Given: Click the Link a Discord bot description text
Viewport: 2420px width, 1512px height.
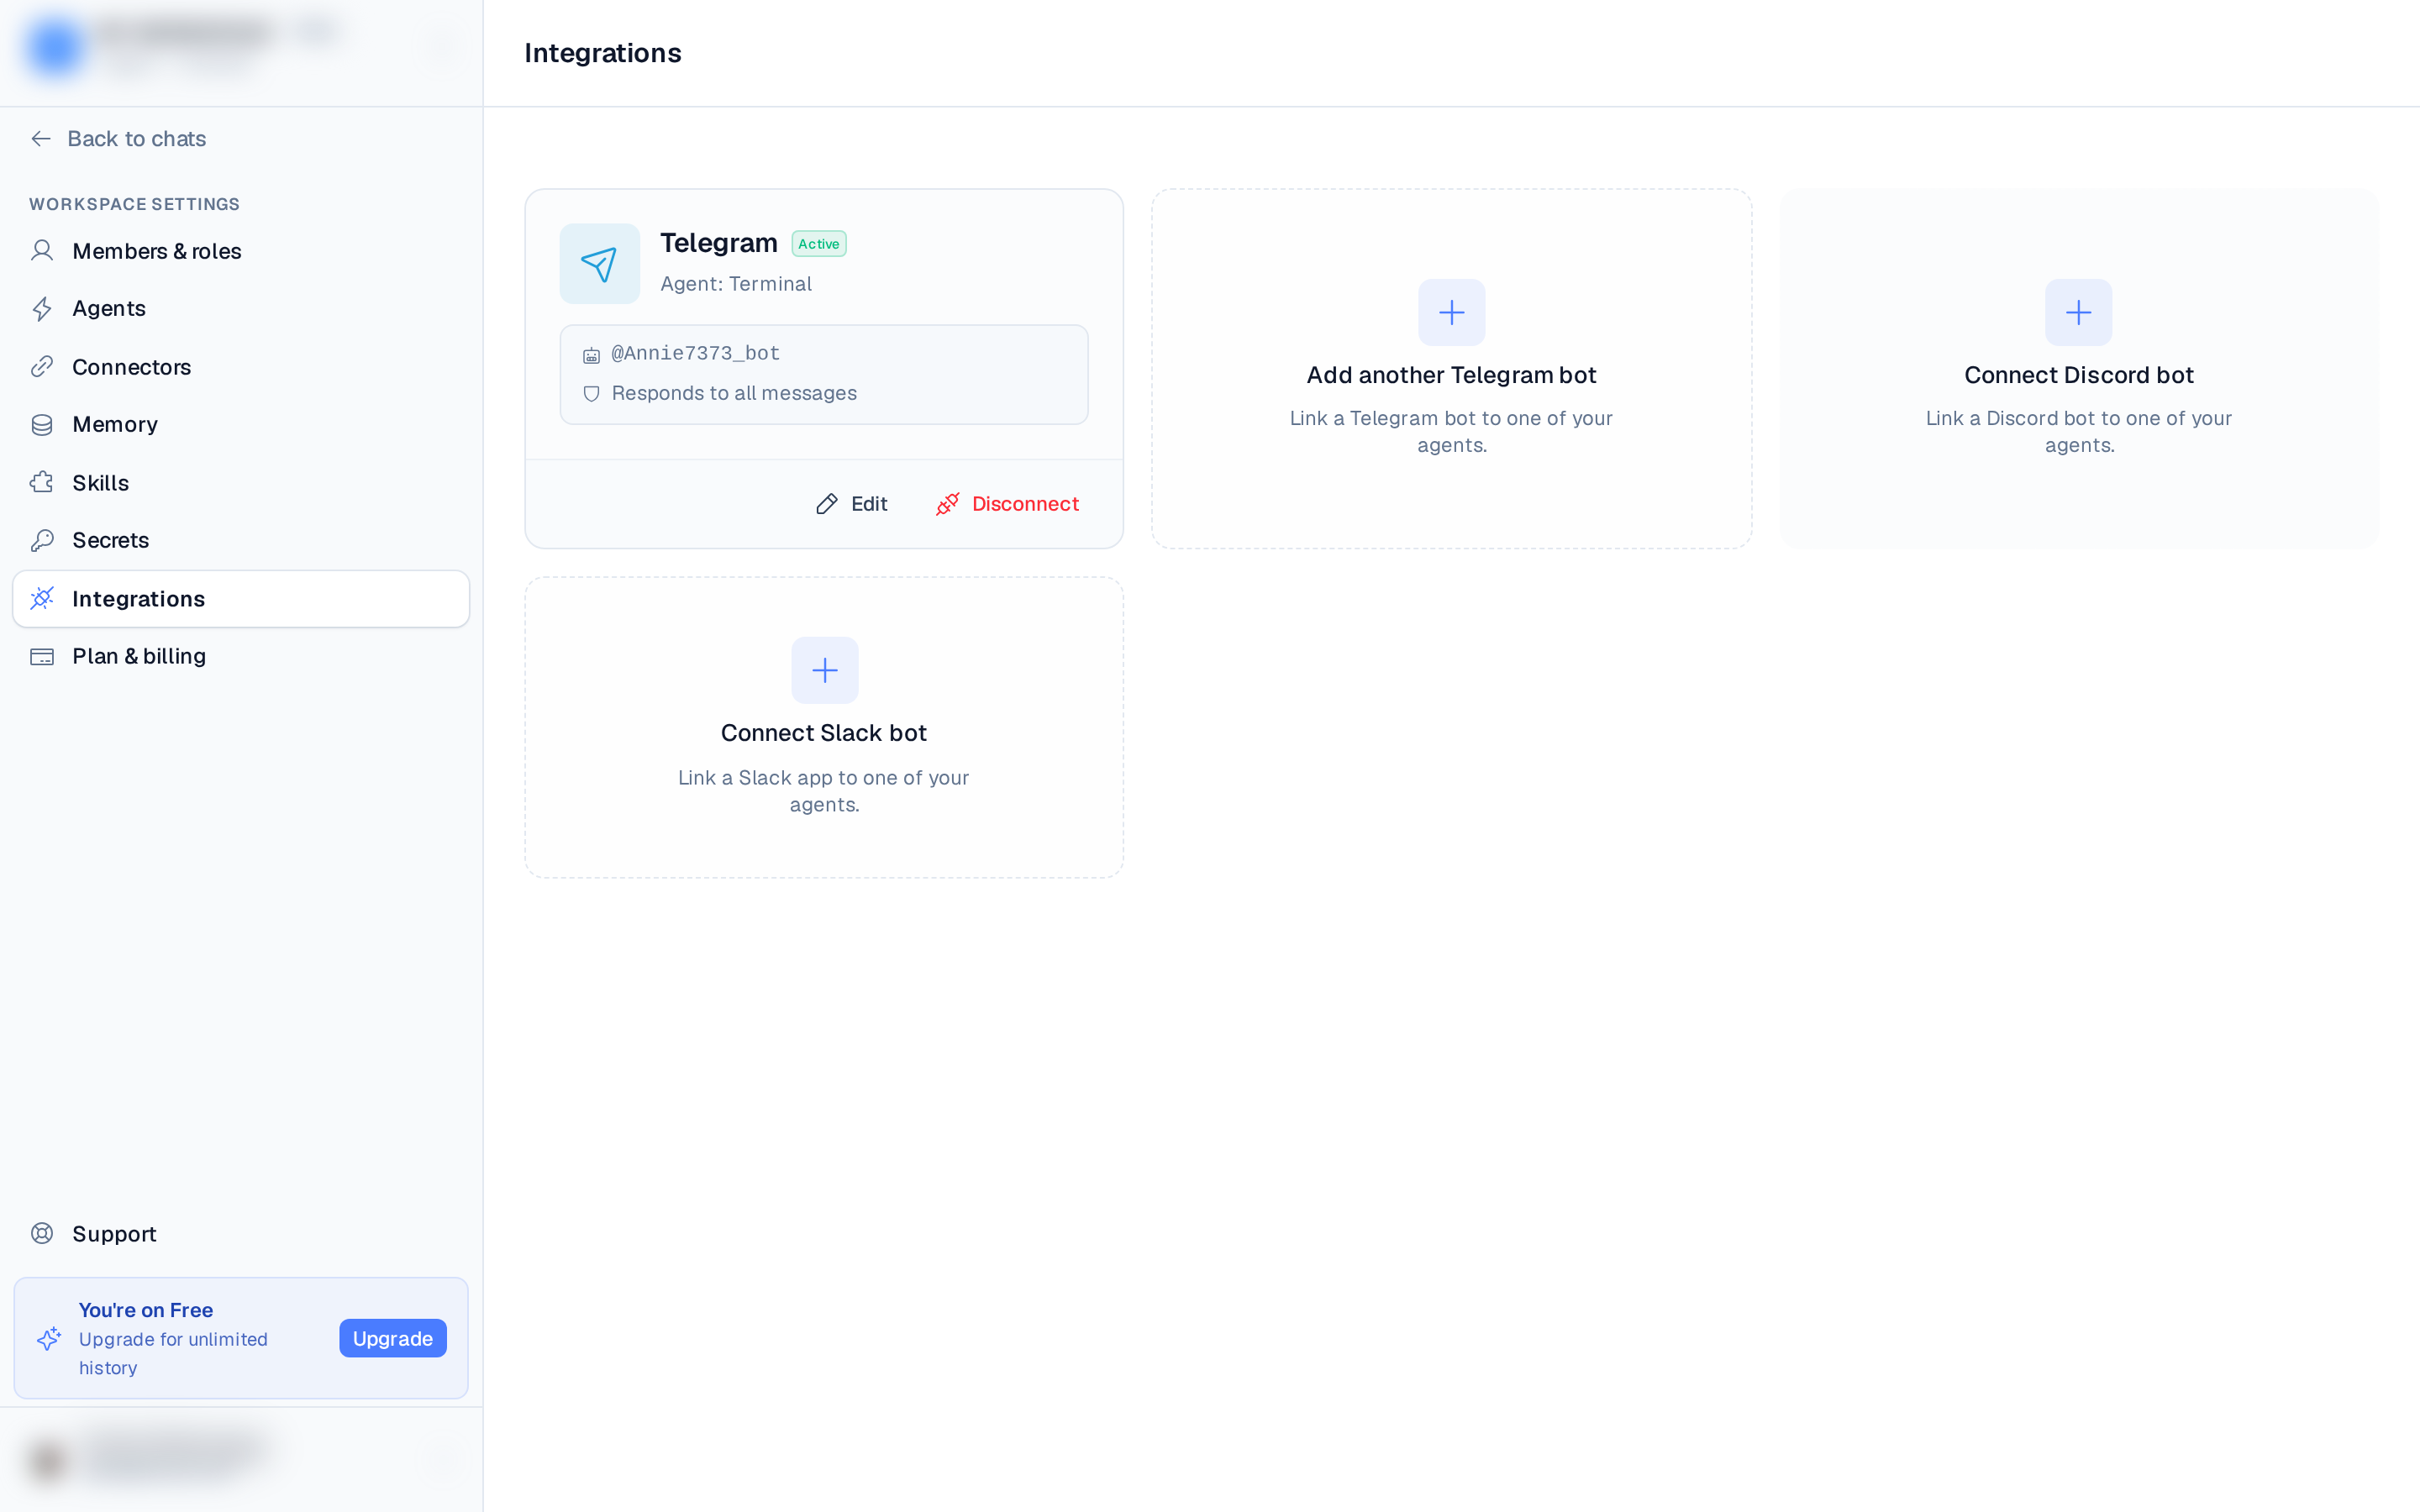Looking at the screenshot, I should pyautogui.click(x=2079, y=432).
